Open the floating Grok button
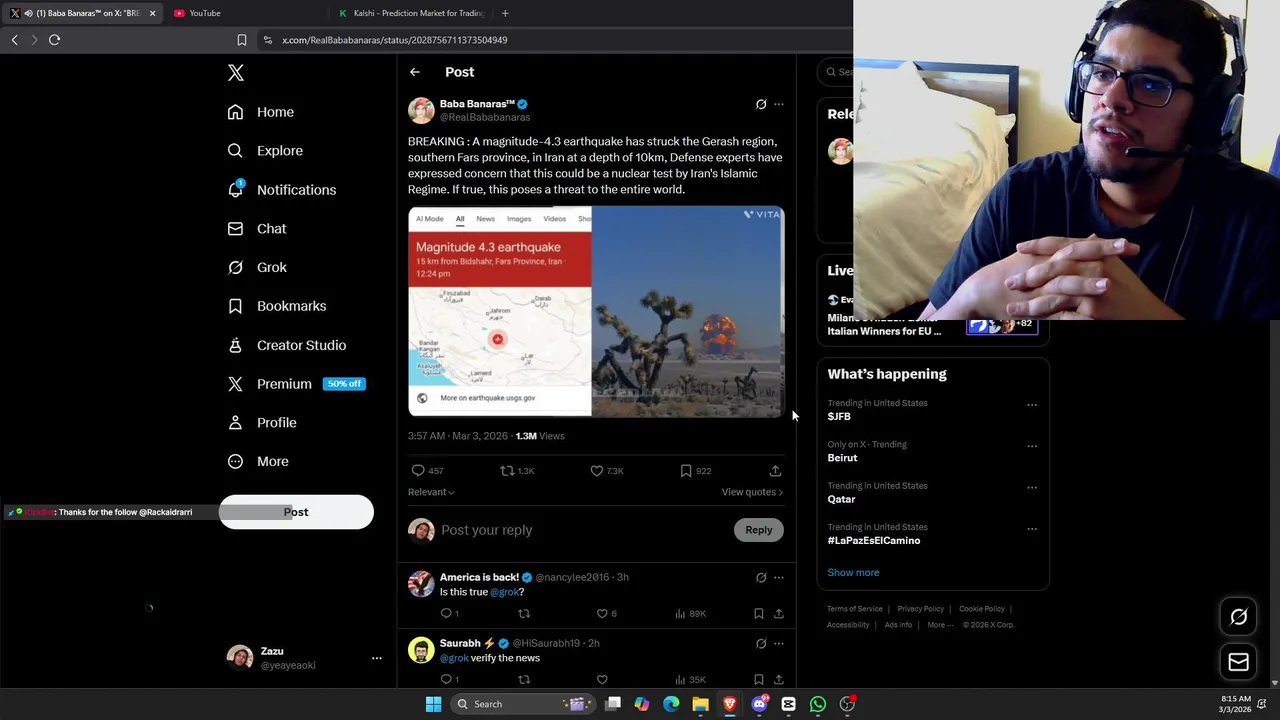Viewport: 1280px width, 720px height. 1238,617
